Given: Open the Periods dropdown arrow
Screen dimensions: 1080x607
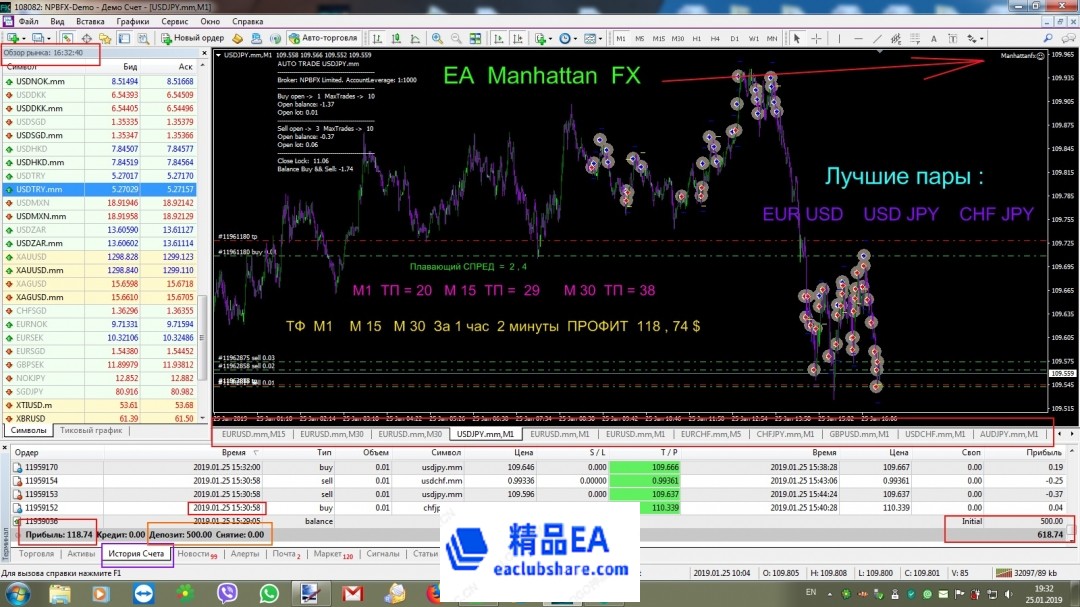Looking at the screenshot, I should pos(575,37).
